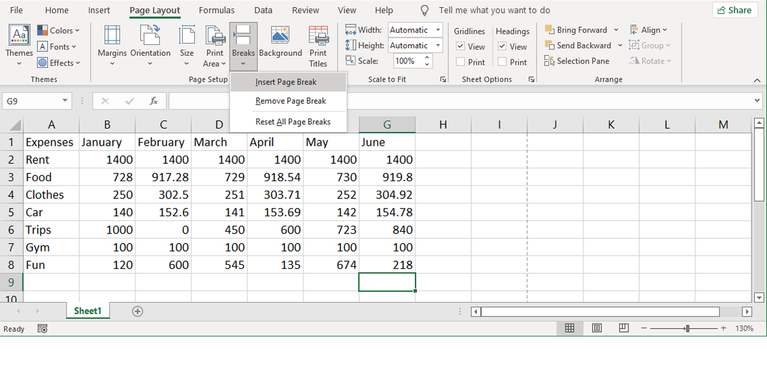Switch to the Insert tab
The image size is (767, 384).
(99, 10)
